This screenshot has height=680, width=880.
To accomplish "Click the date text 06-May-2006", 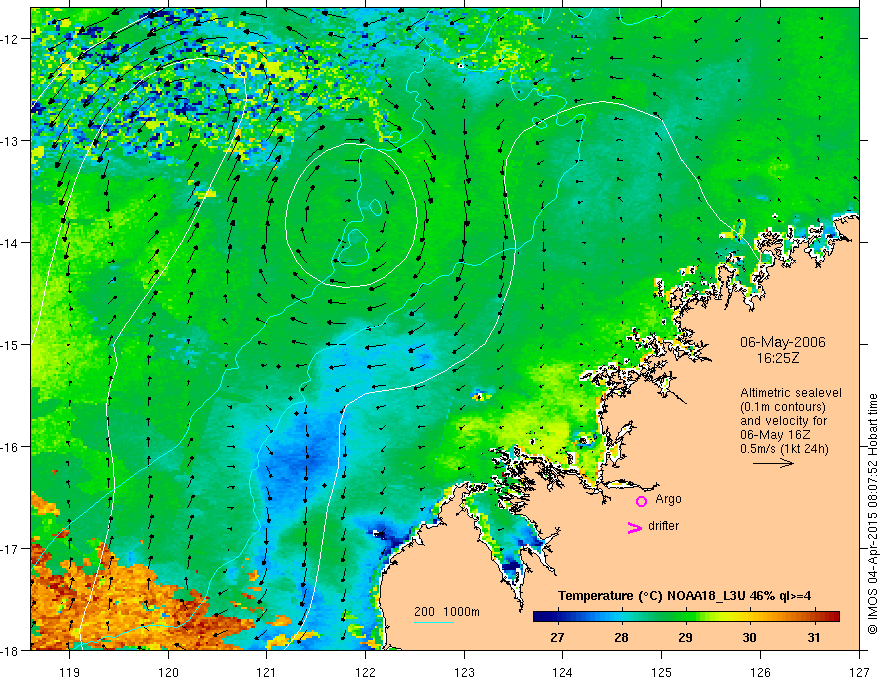I will (782, 342).
